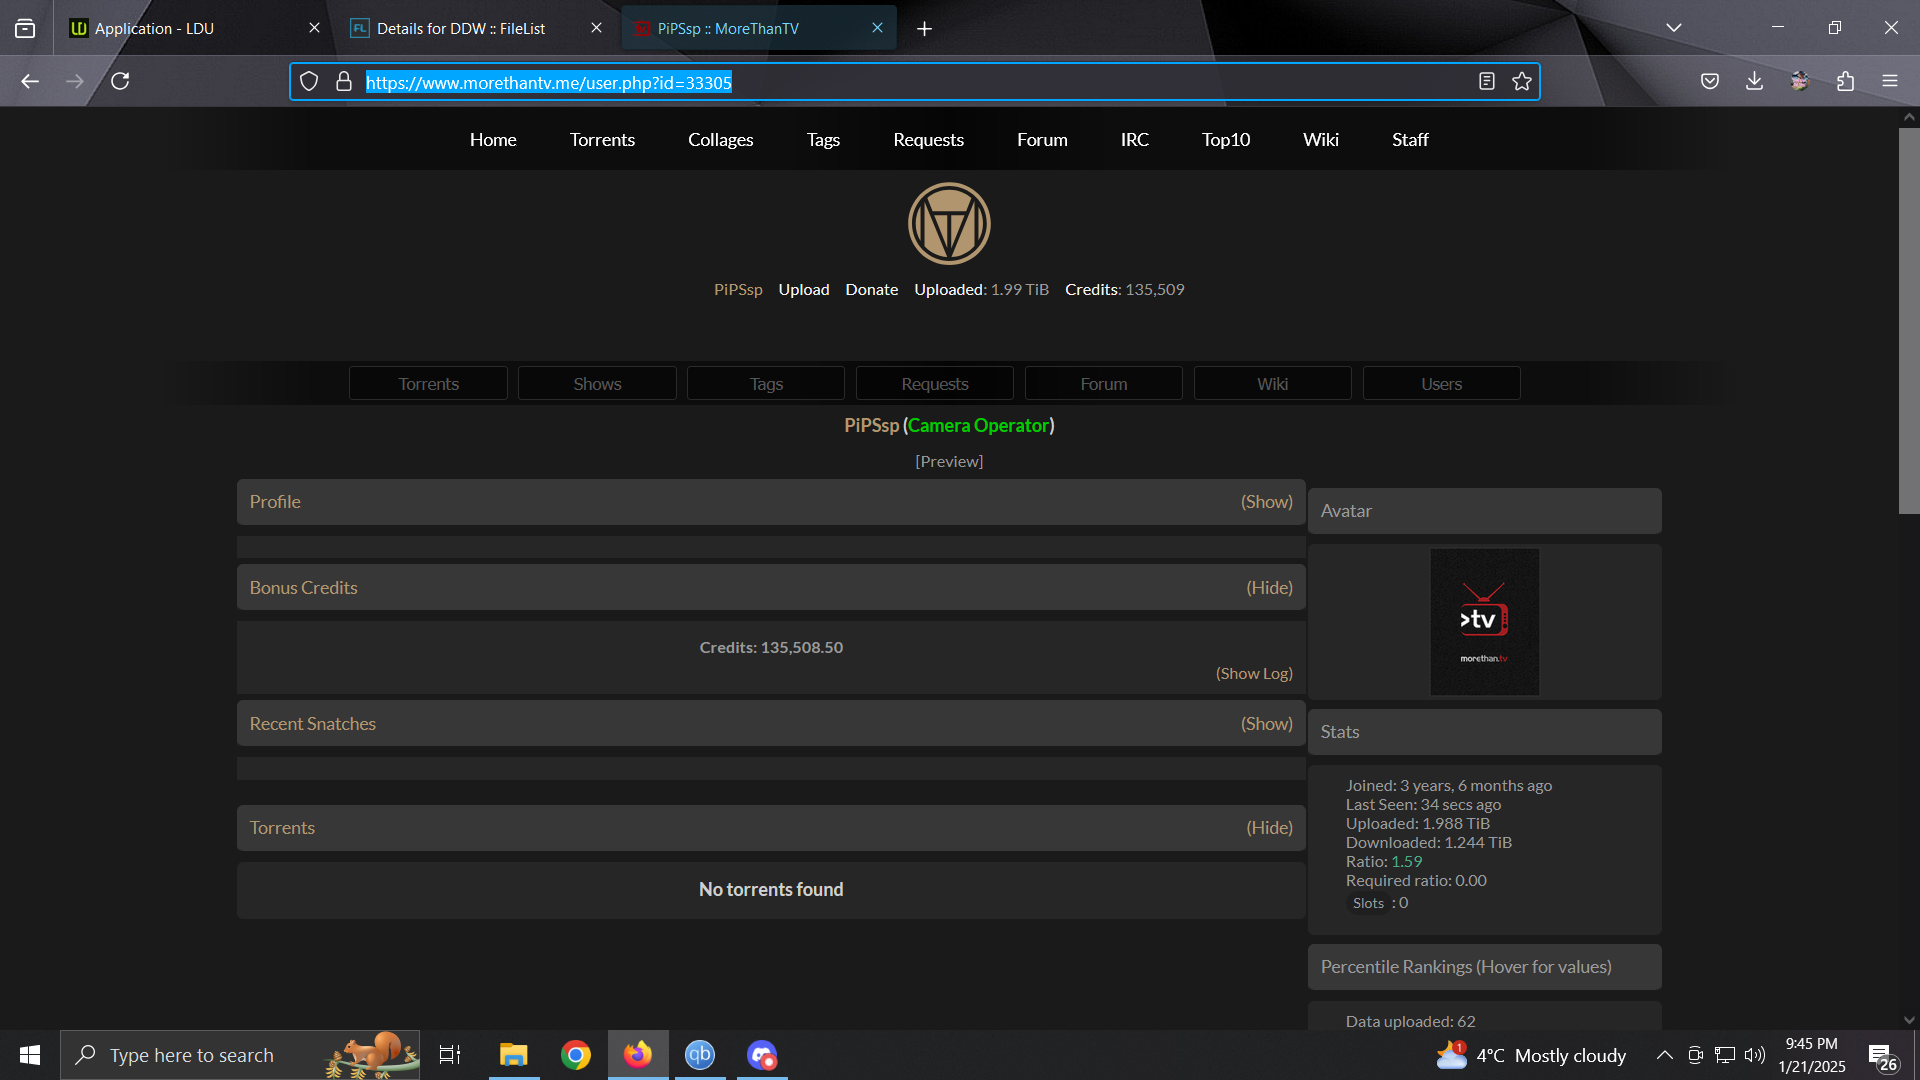The height and width of the screenshot is (1080, 1920).
Task: Click the Donate link
Action: pyautogui.click(x=872, y=290)
